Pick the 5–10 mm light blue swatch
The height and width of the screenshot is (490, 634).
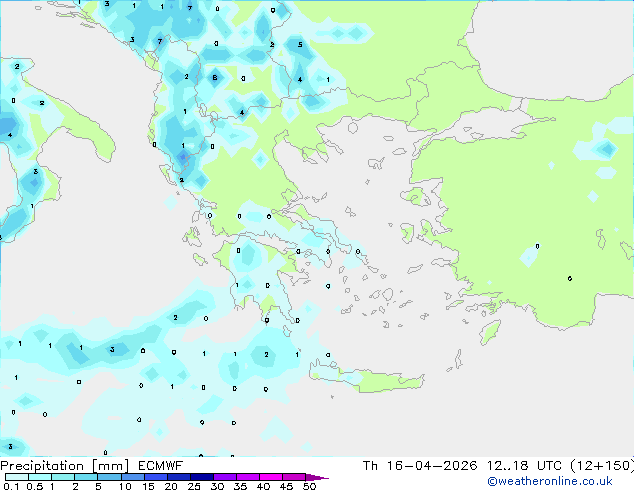(x=109, y=477)
